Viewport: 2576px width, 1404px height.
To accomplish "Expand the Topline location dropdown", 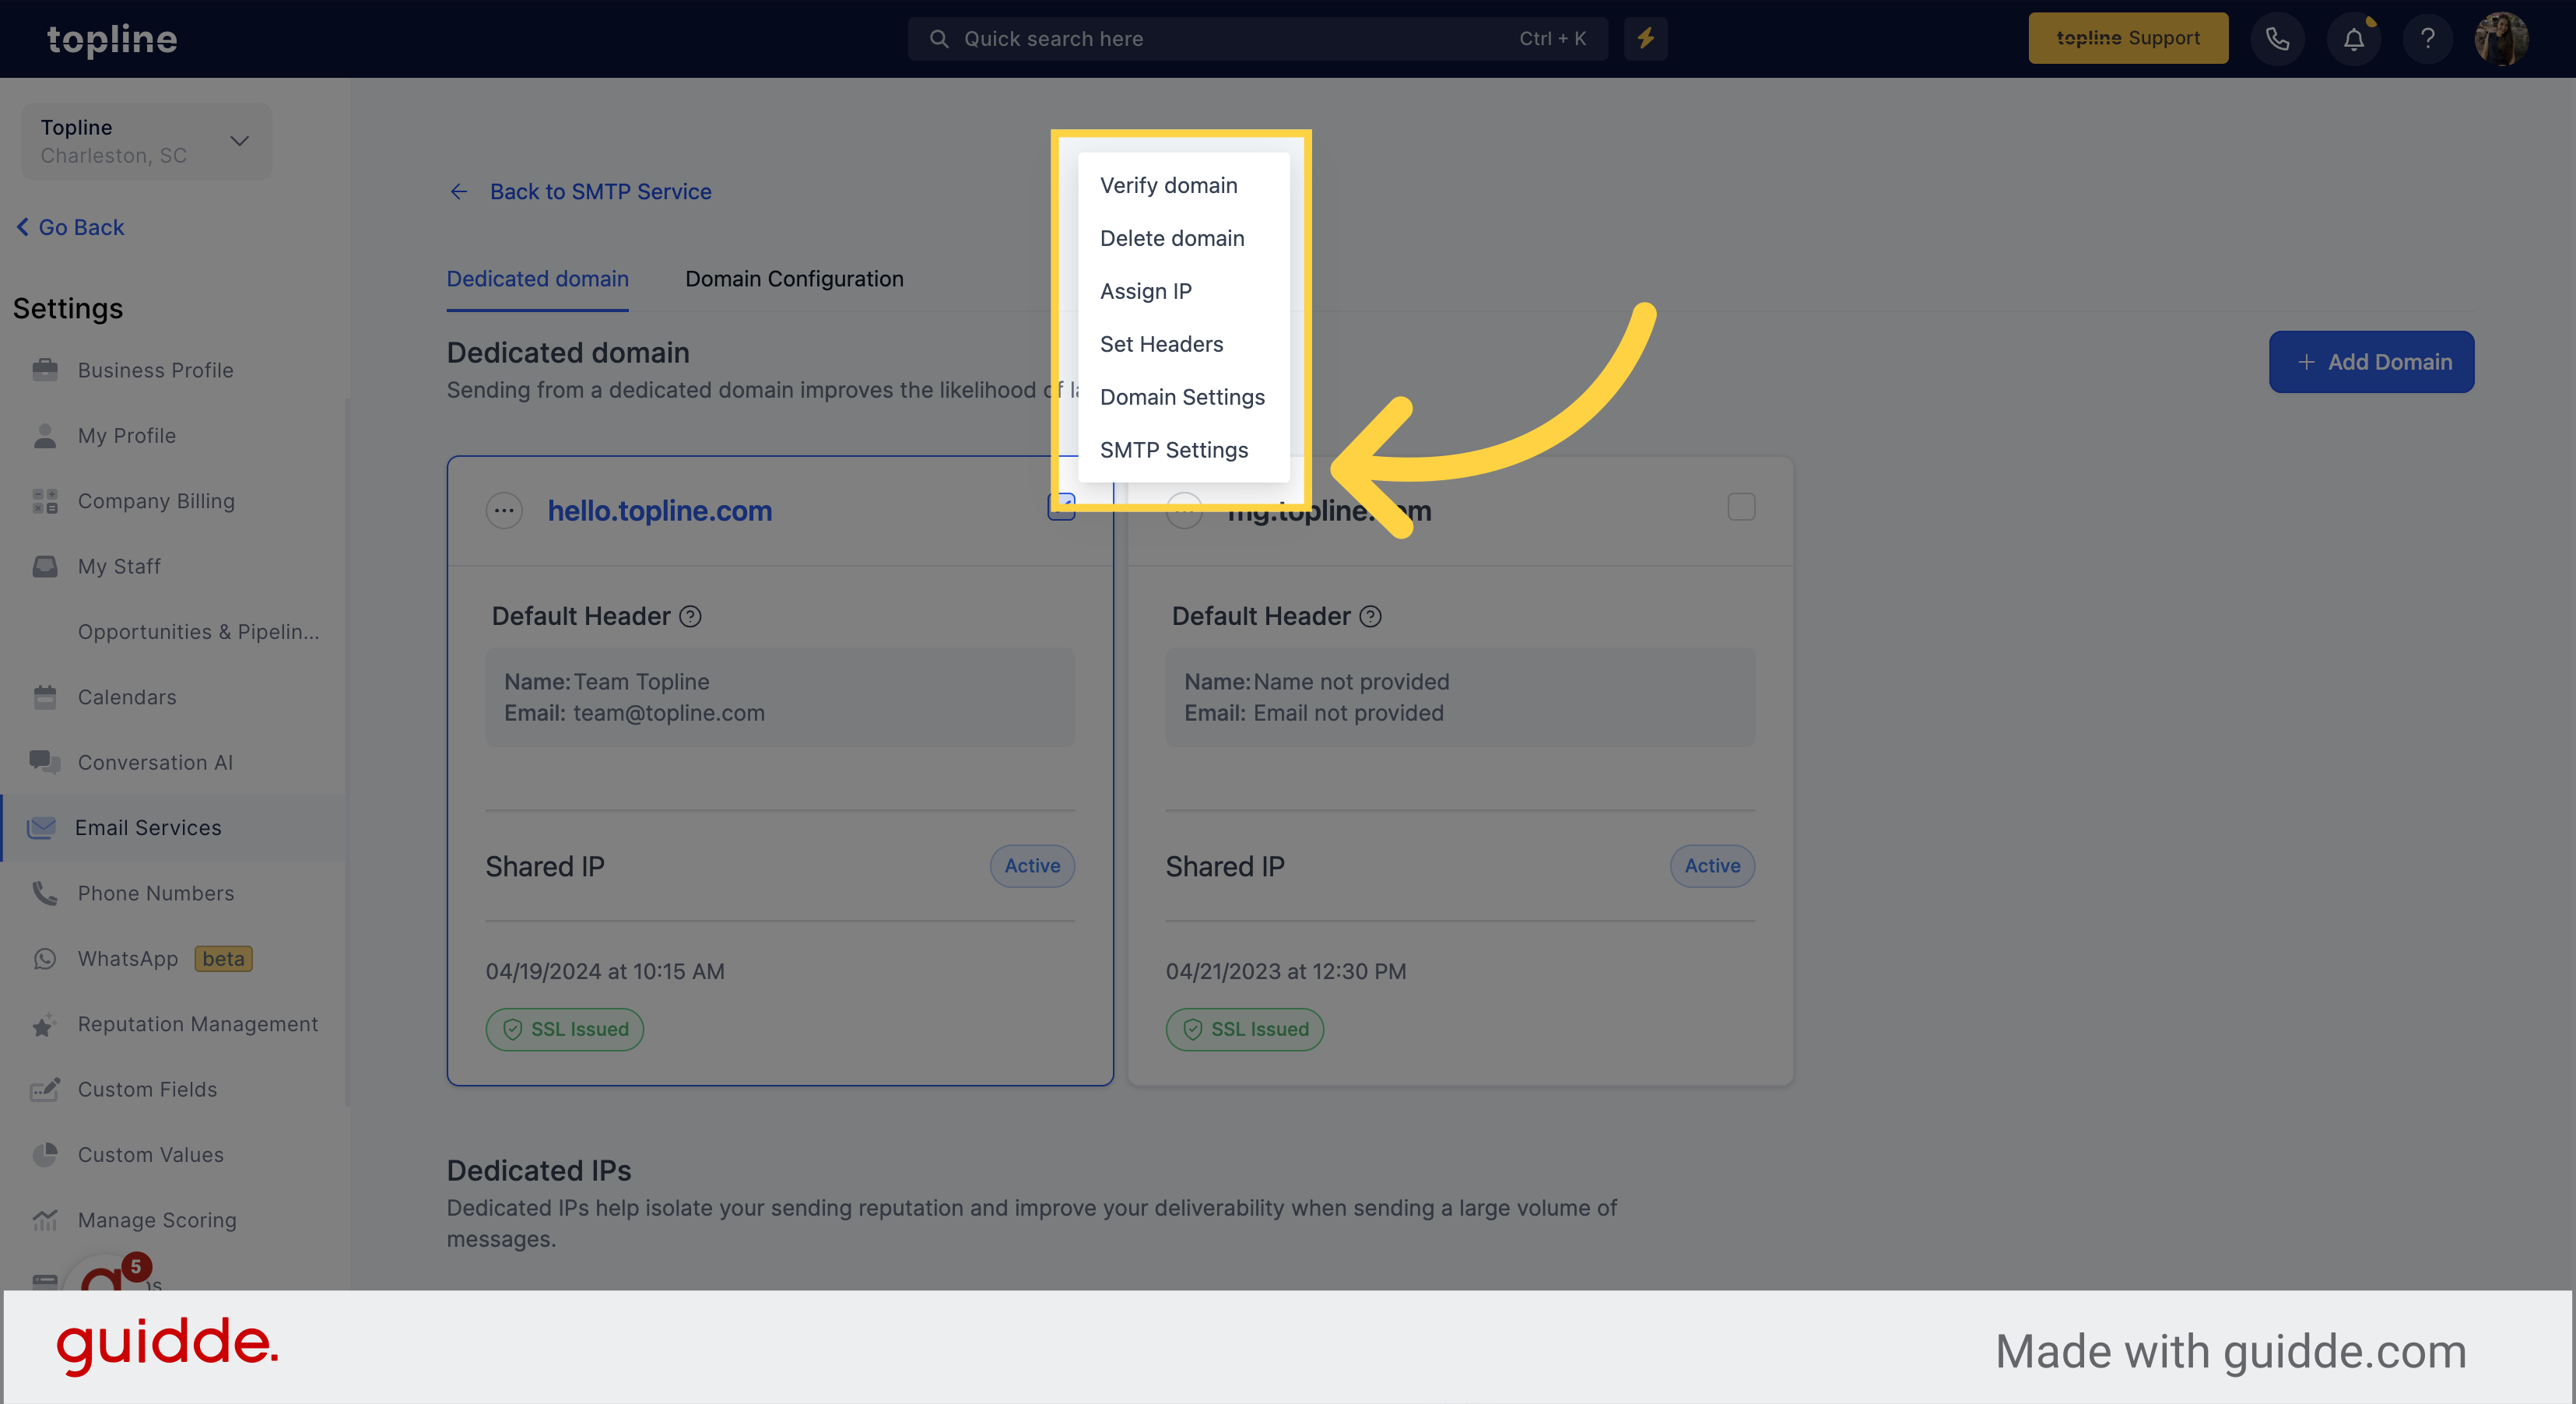I will (240, 140).
